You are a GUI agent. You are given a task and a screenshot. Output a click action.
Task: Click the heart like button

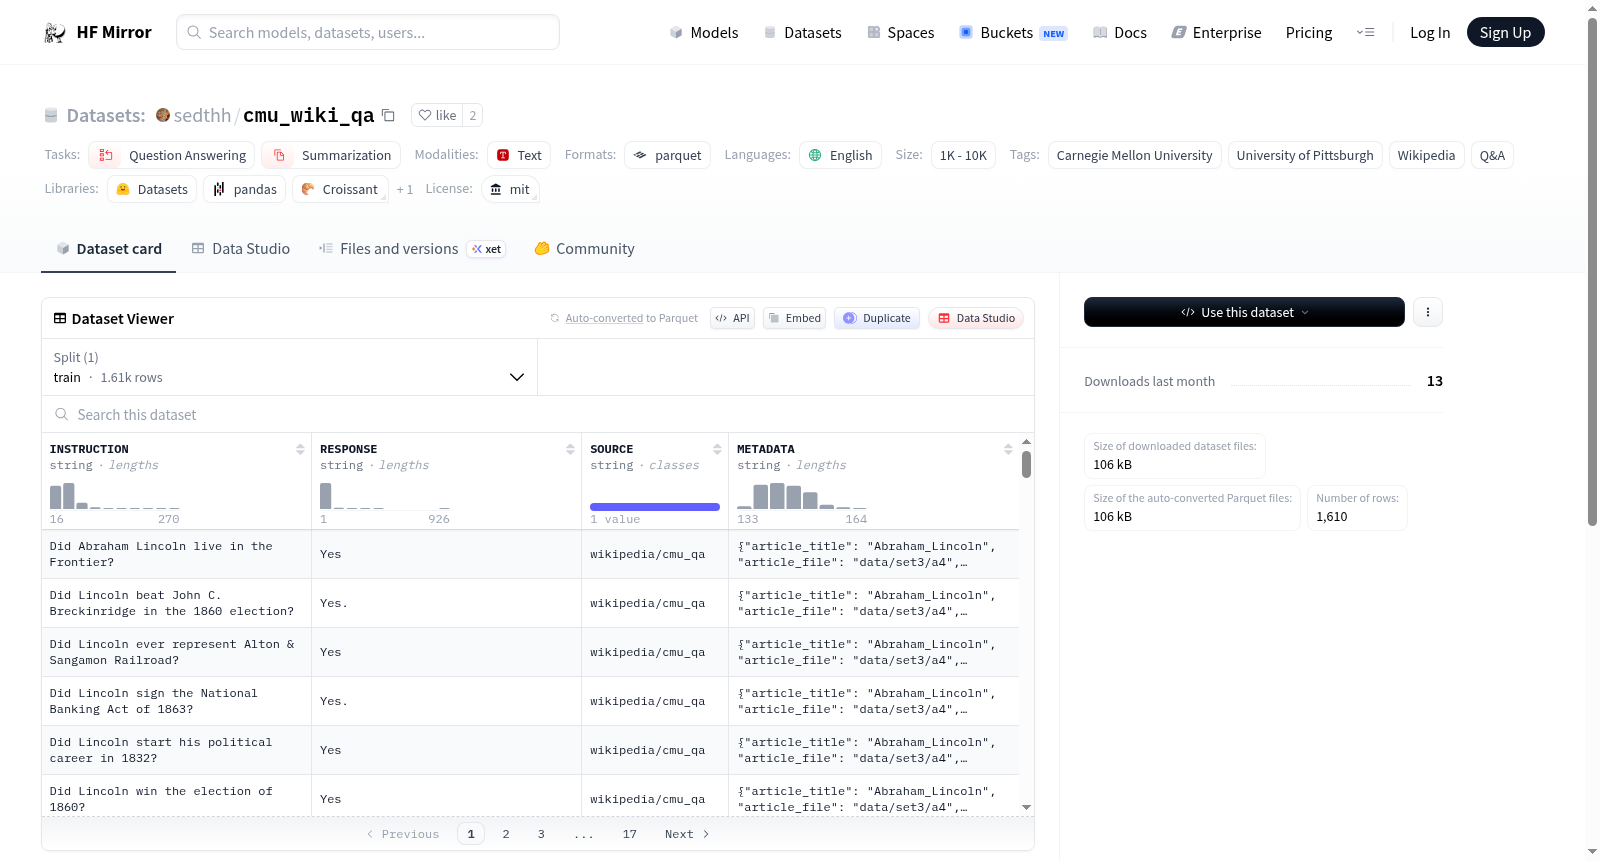(x=438, y=115)
